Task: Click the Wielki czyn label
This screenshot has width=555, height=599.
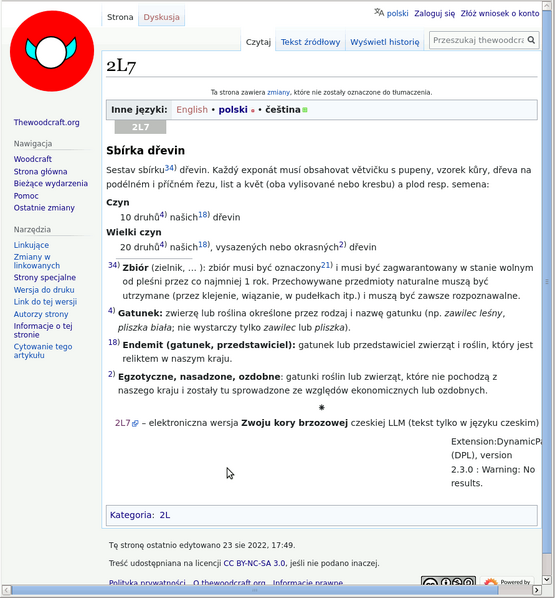Action: 134,232
